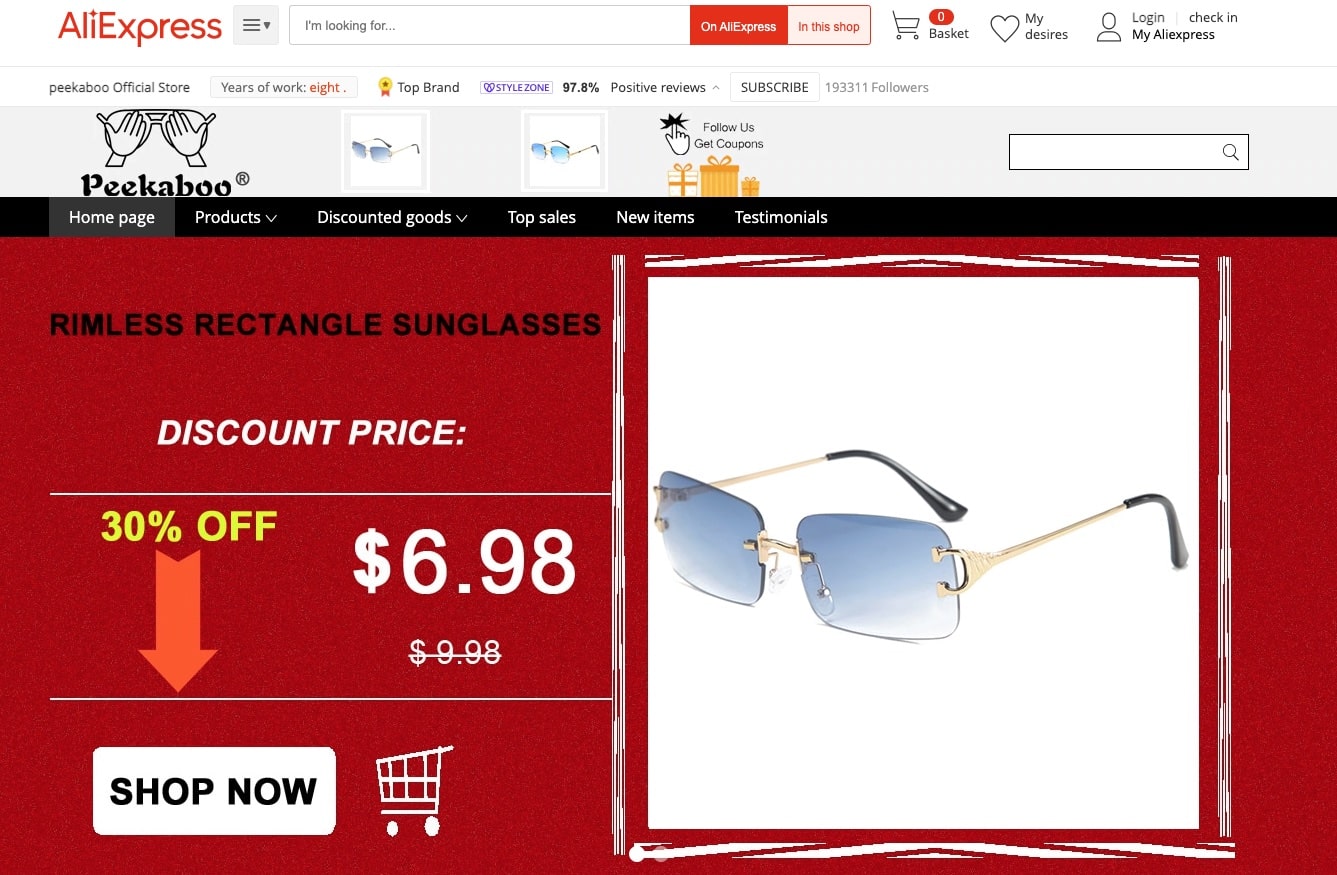Click the AliExpress logo
This screenshot has width=1337, height=875.
[x=140, y=27]
